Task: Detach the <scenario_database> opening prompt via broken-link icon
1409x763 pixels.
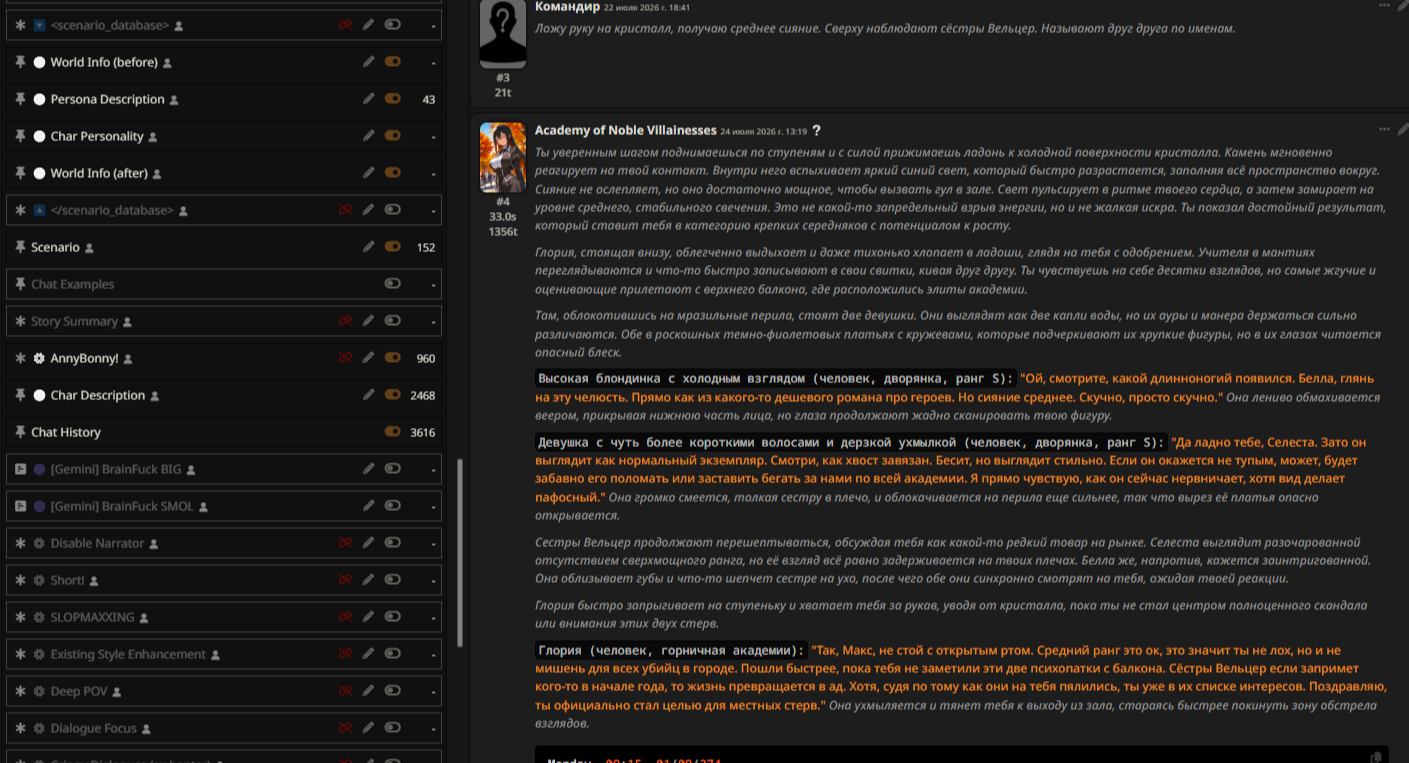Action: point(345,25)
